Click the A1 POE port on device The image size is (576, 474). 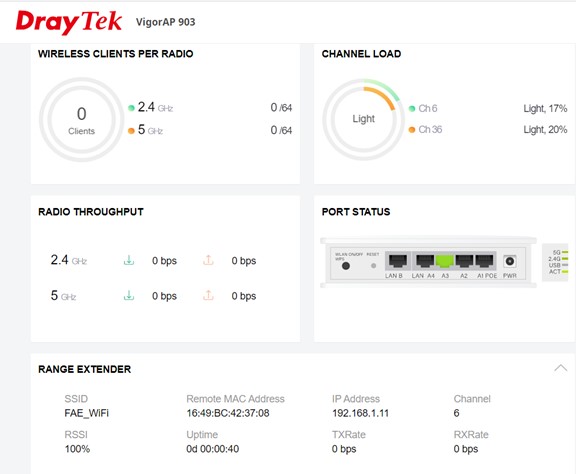click(x=485, y=261)
